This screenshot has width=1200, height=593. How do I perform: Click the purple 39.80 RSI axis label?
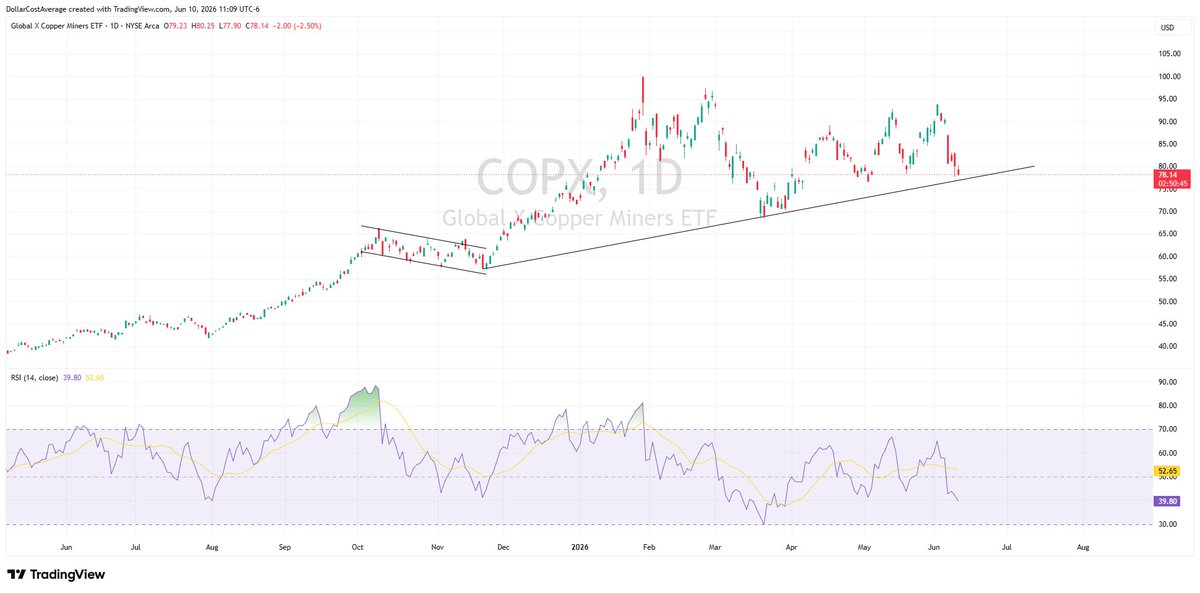click(x=1168, y=501)
